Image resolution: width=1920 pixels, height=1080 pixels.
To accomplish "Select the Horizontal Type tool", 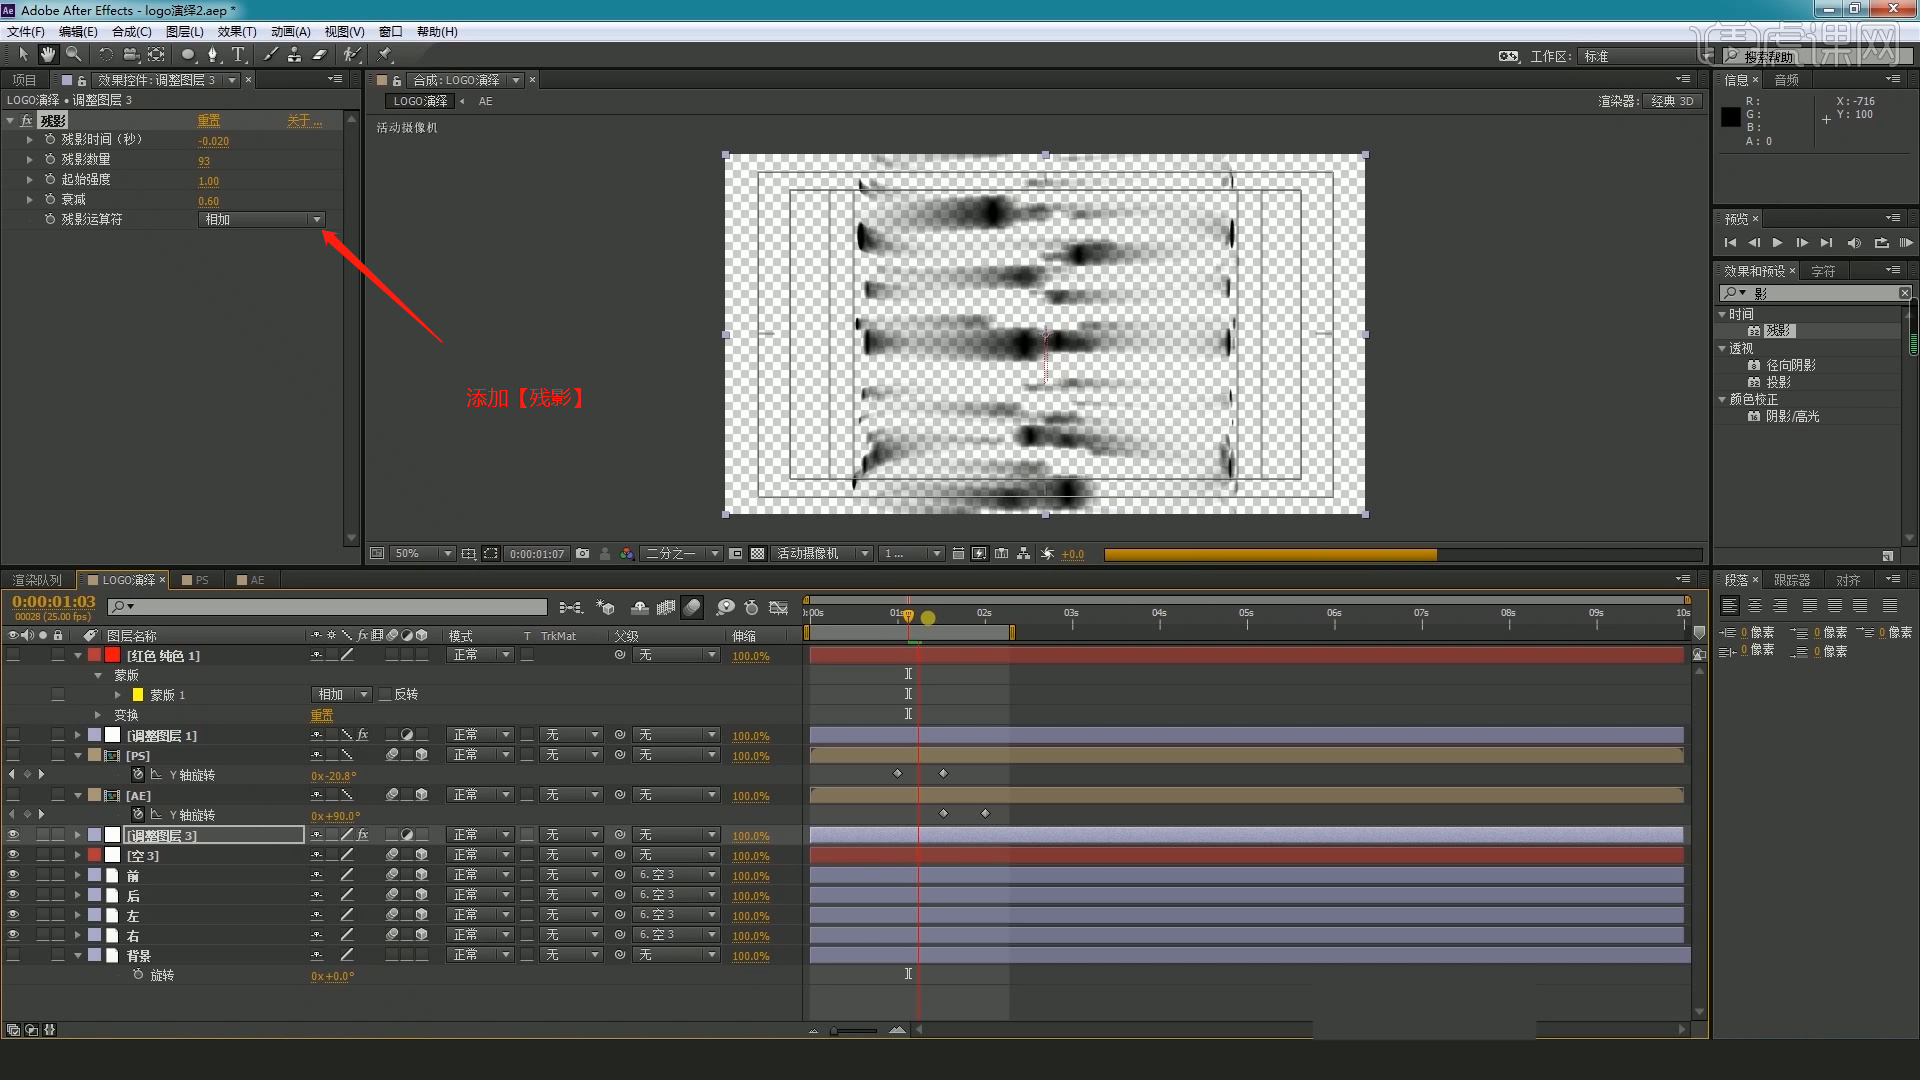I will tap(238, 55).
